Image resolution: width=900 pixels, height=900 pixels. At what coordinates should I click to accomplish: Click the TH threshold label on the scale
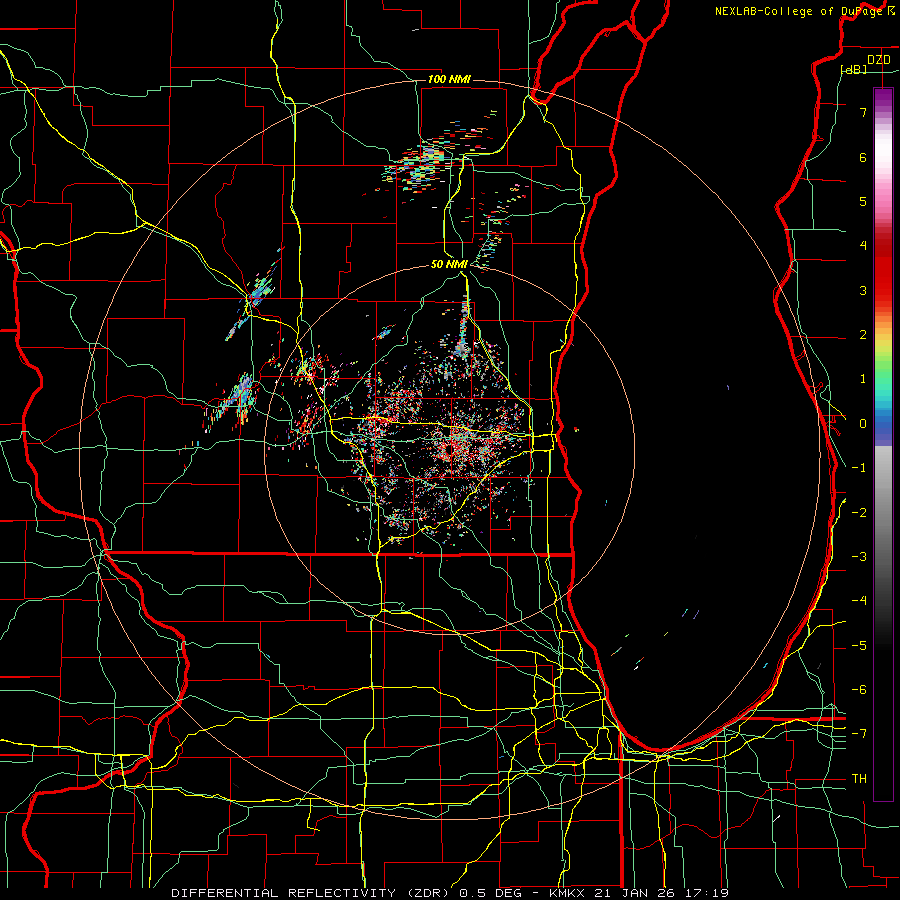859,779
